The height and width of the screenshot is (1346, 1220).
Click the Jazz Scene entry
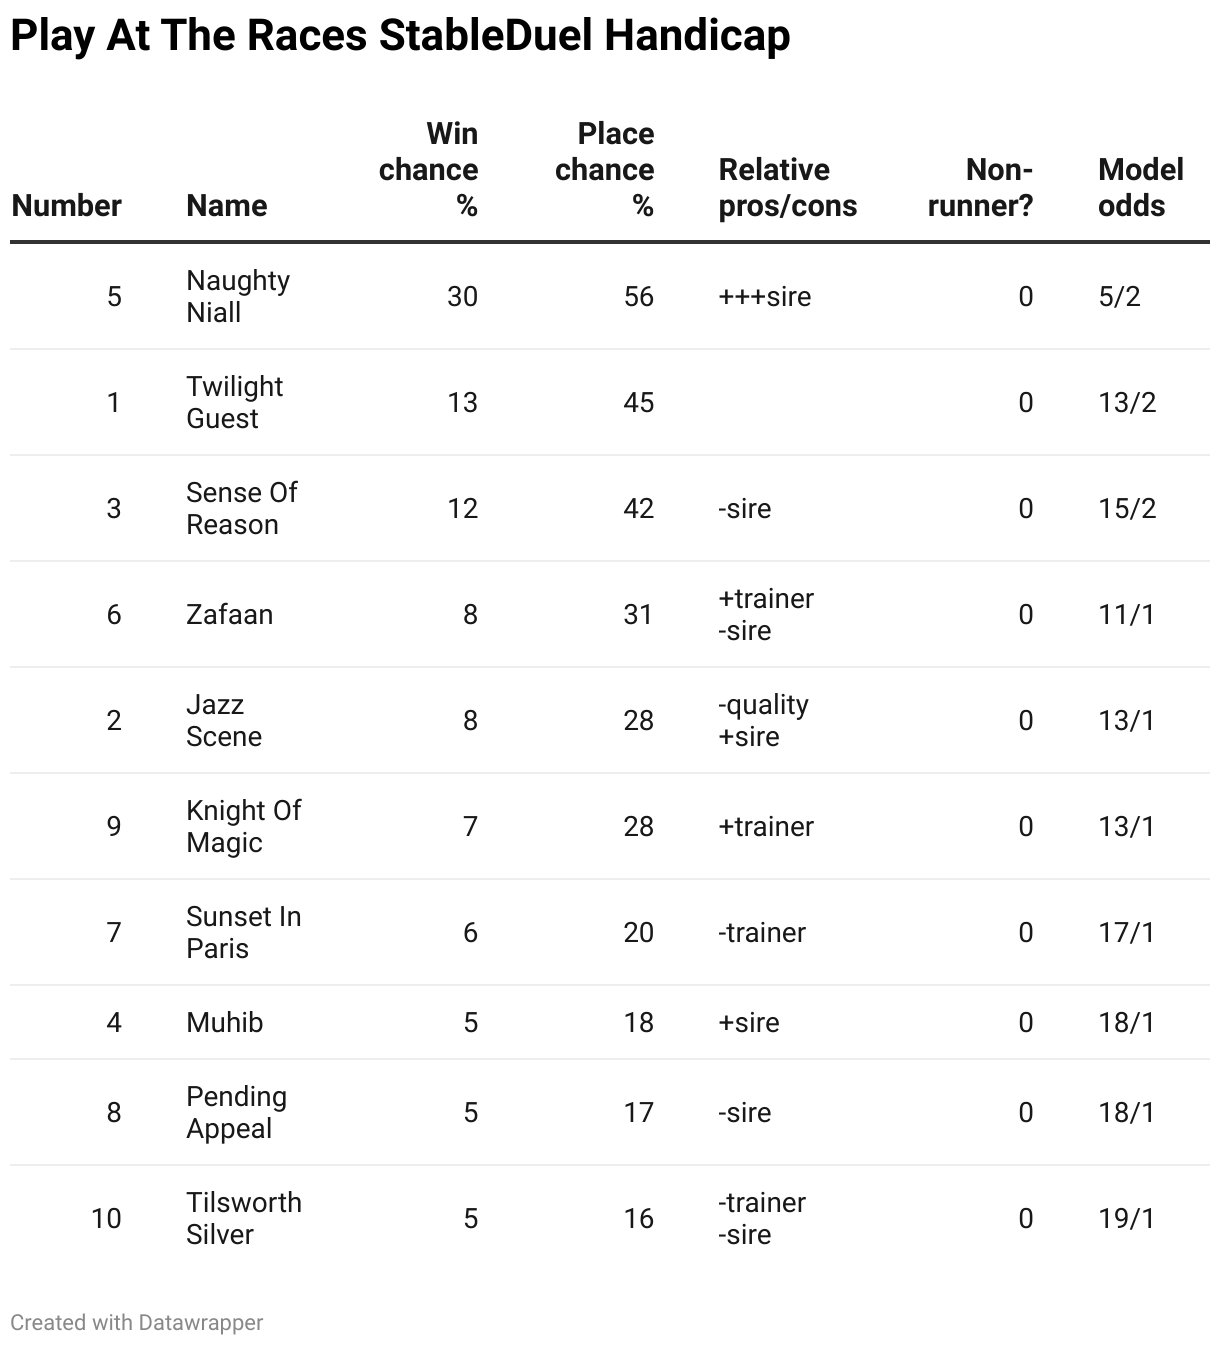[224, 720]
